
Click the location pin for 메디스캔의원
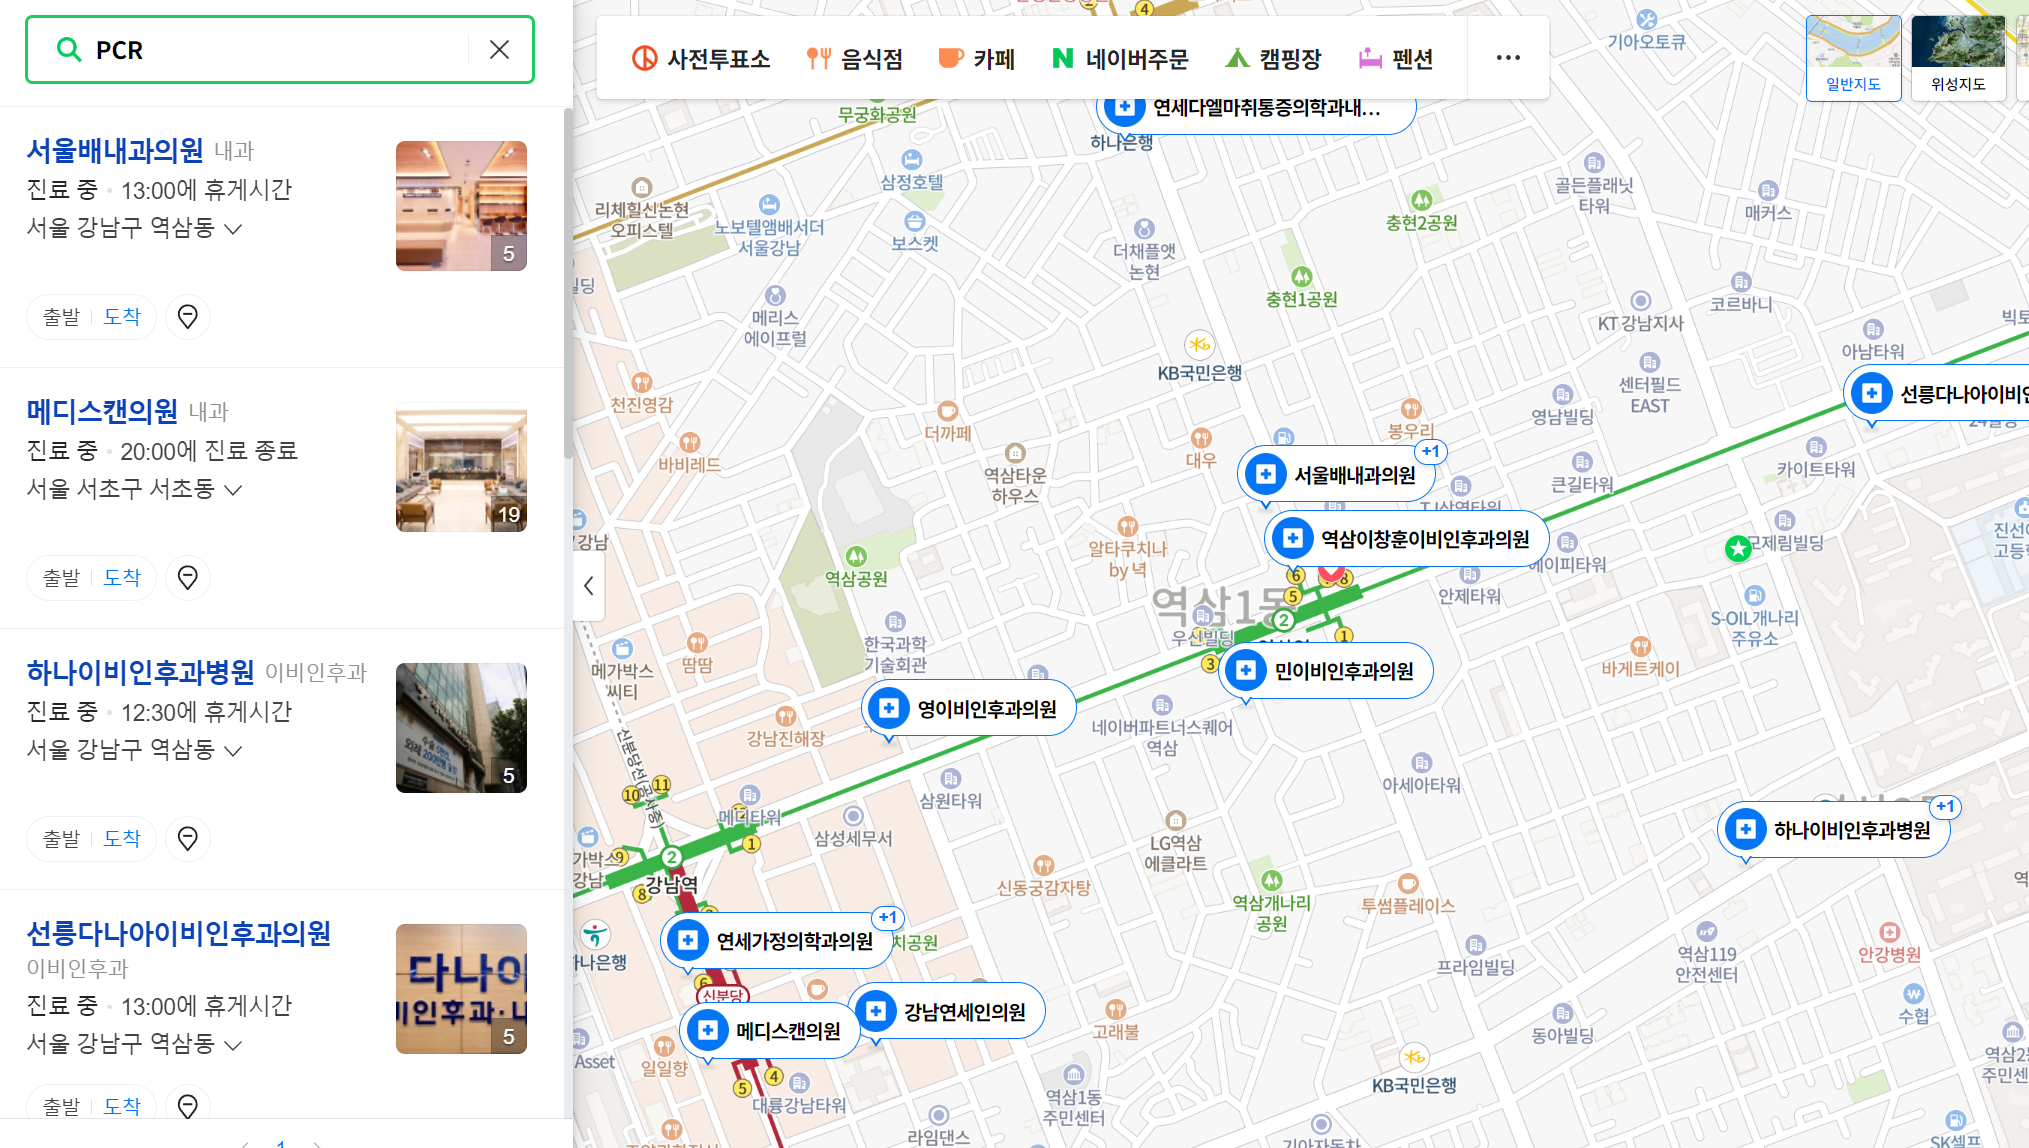[x=187, y=578]
